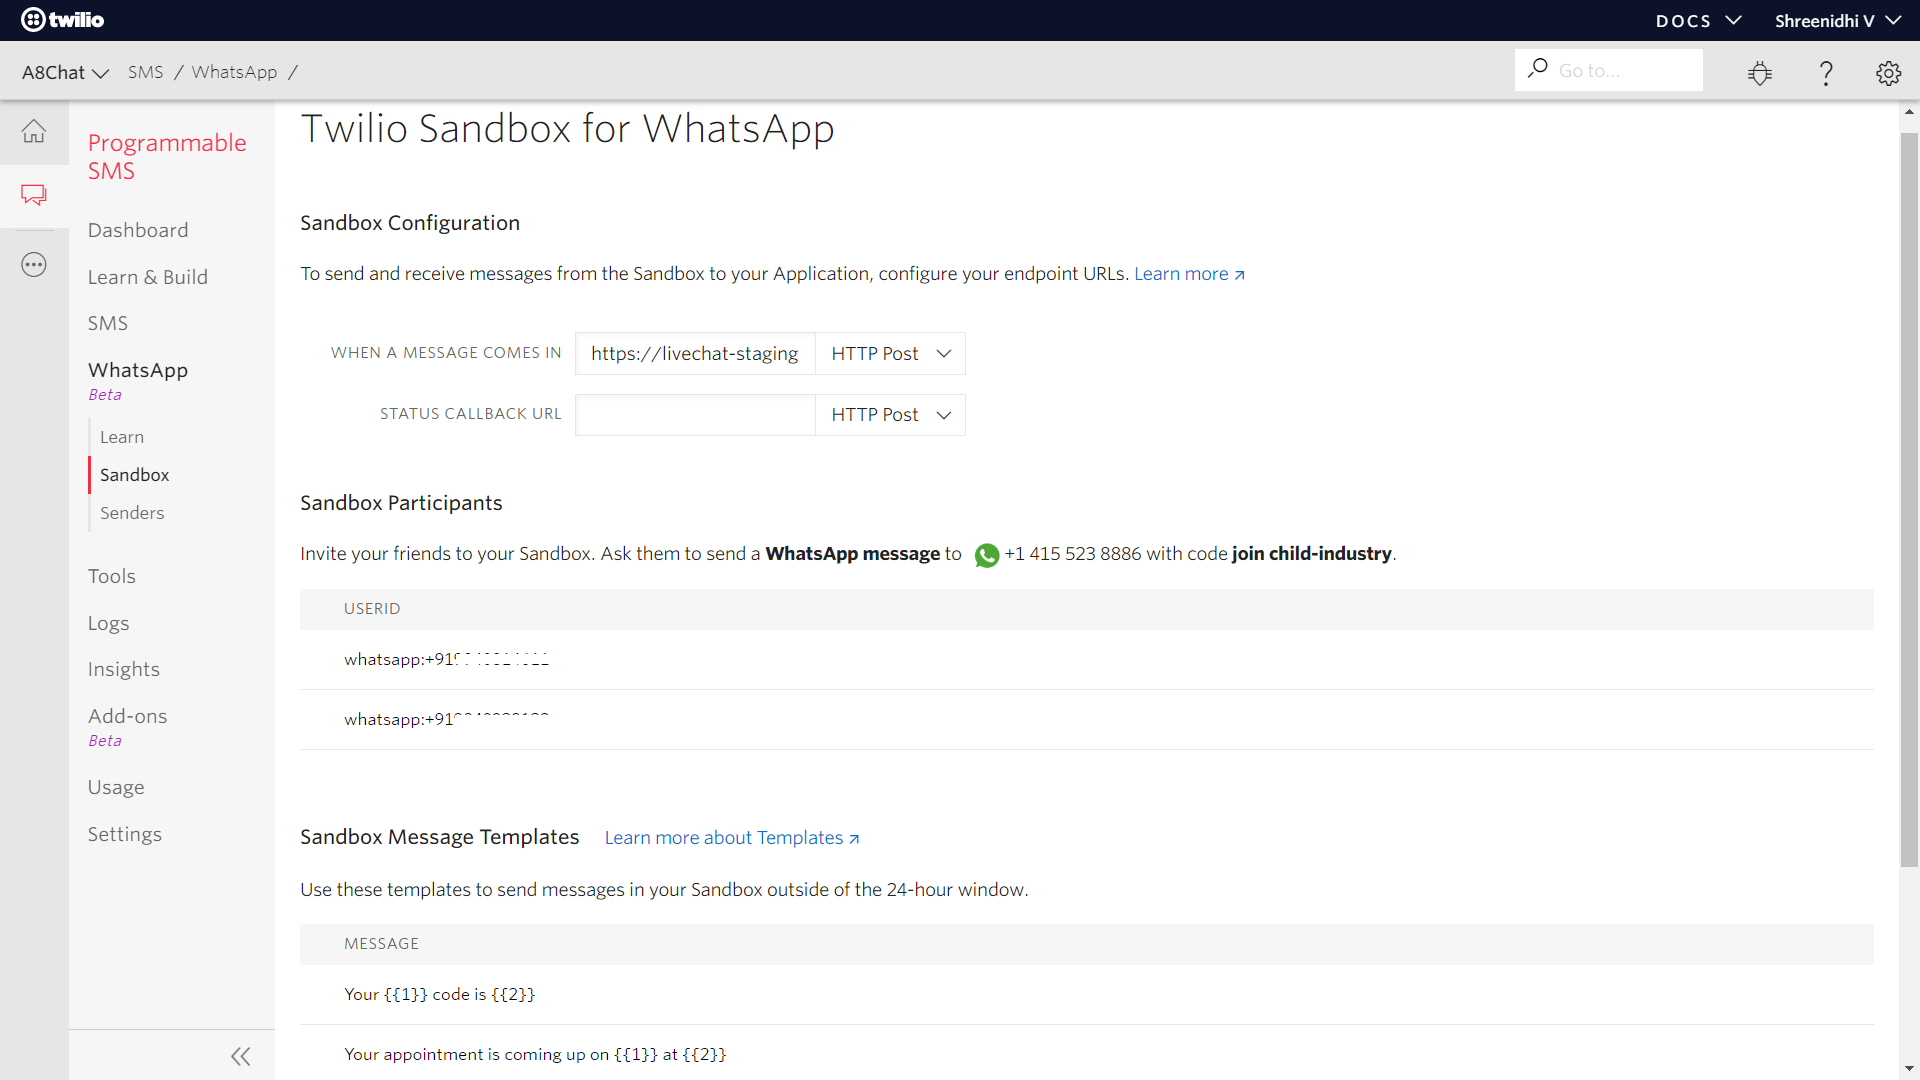
Task: Open the DOCS dropdown menu
Action: (x=1698, y=20)
